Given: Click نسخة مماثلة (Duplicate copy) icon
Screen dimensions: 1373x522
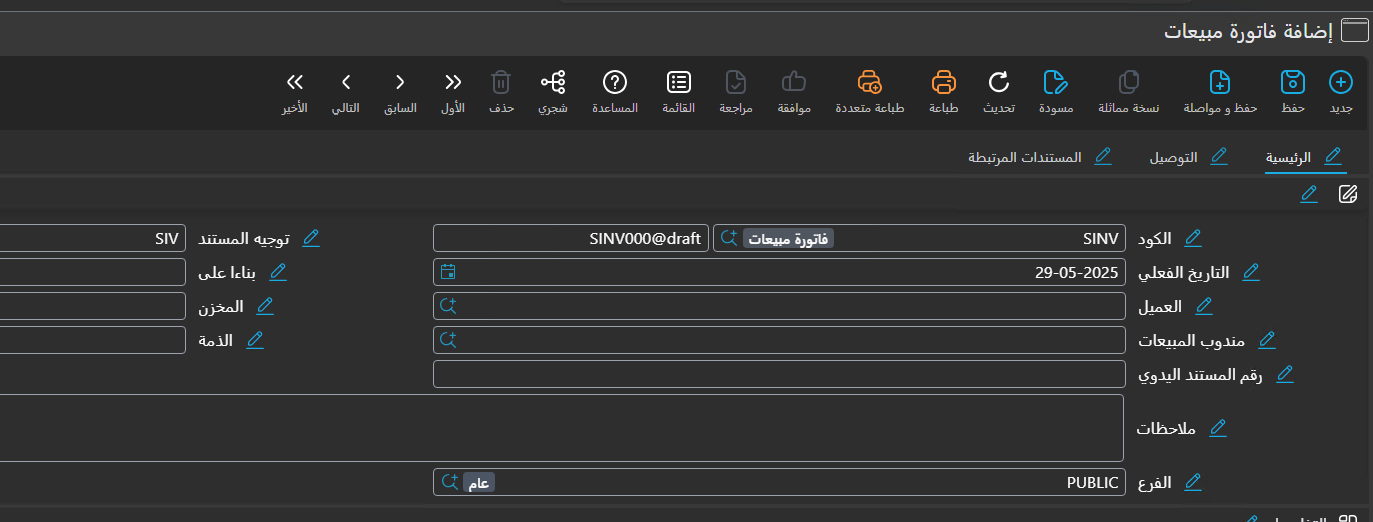Looking at the screenshot, I should coord(1129,82).
